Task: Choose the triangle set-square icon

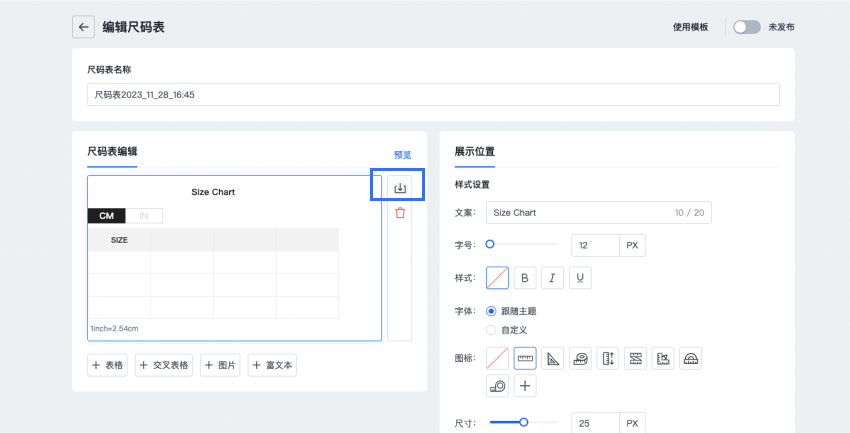Action: click(x=552, y=358)
